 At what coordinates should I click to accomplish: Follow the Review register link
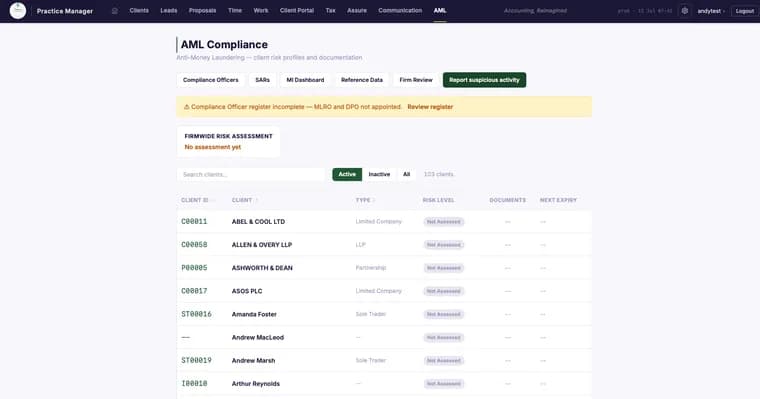pyautogui.click(x=430, y=107)
